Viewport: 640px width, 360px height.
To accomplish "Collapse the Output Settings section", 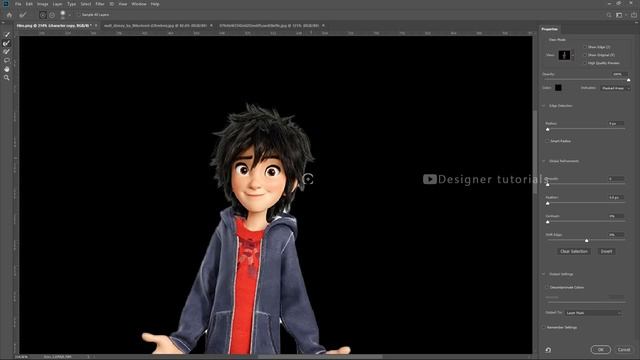I will point(544,274).
